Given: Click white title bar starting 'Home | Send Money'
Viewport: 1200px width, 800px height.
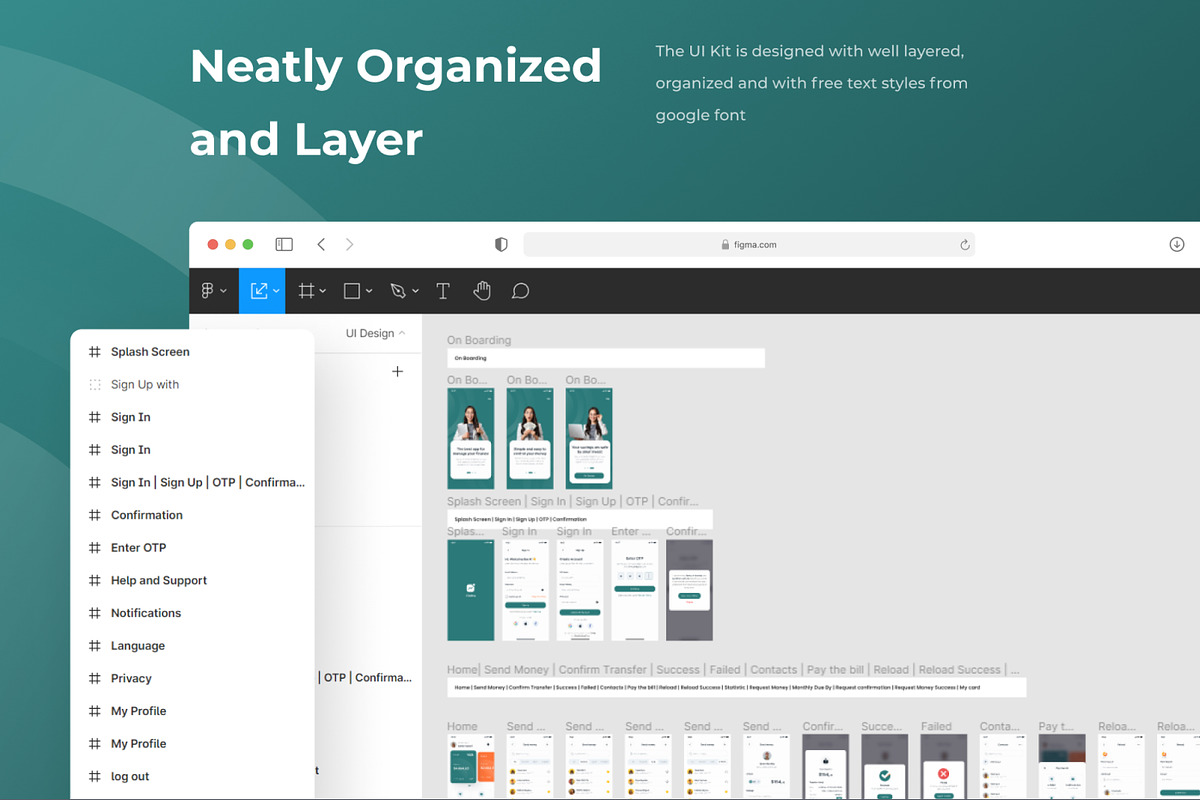Looking at the screenshot, I should (736, 688).
